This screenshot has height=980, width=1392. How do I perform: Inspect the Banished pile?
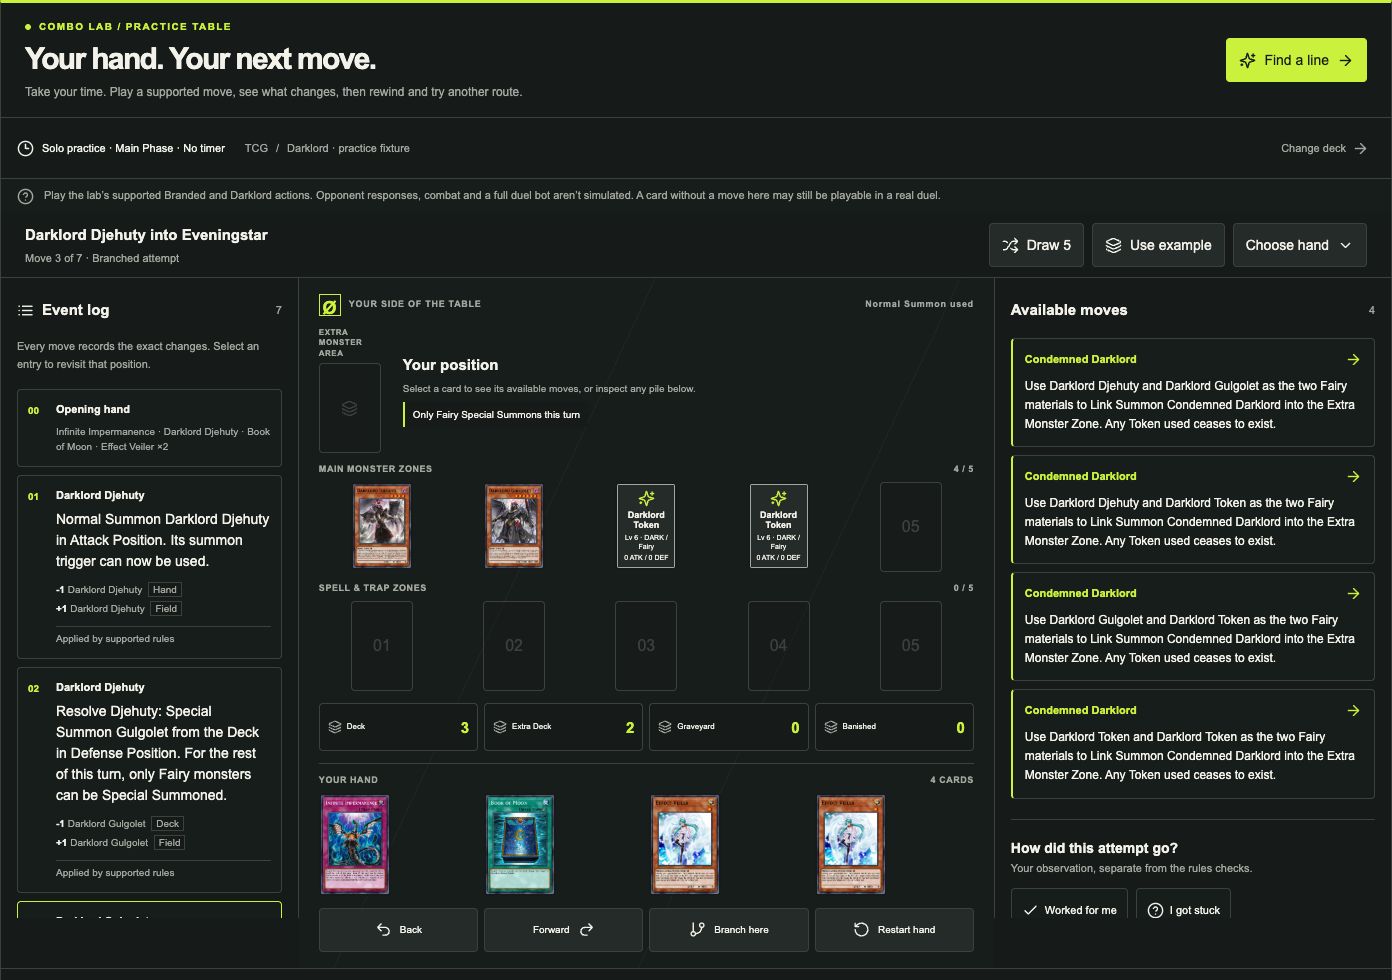894,727
